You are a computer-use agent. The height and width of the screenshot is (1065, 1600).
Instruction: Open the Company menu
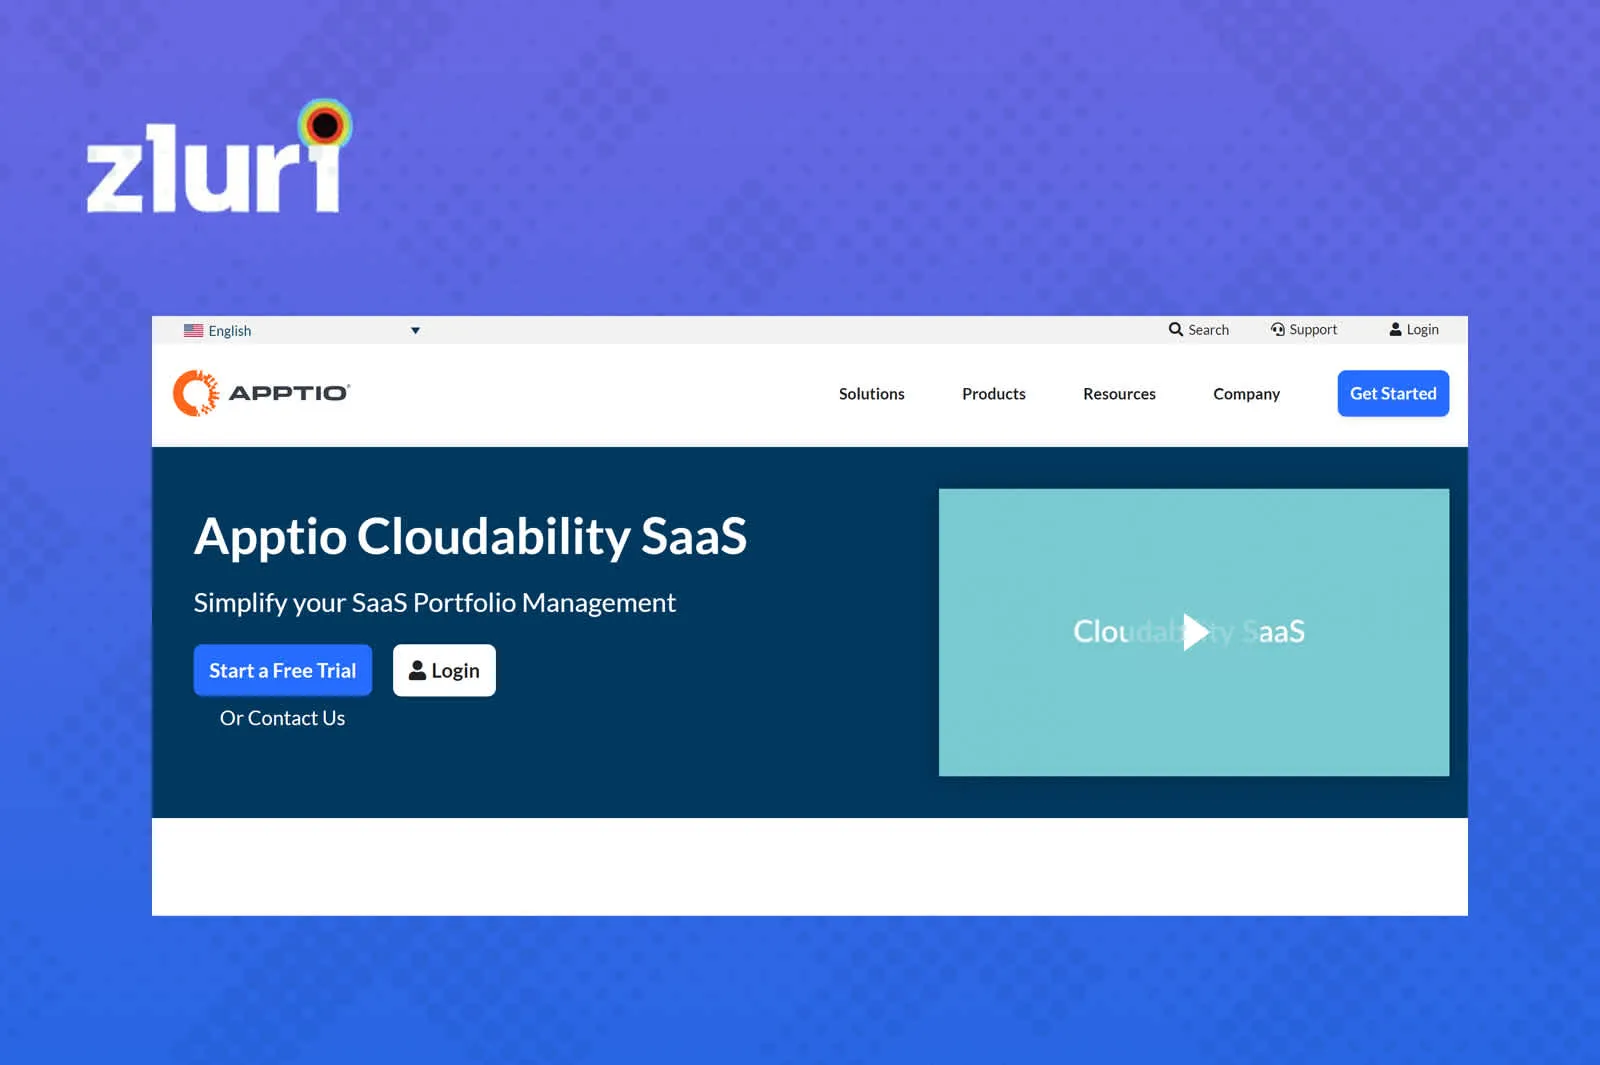[x=1246, y=394]
